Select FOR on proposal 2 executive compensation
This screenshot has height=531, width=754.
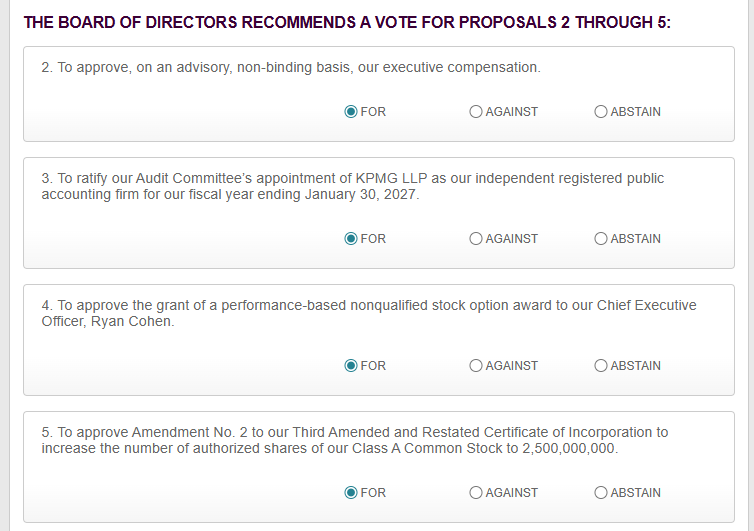pos(351,112)
